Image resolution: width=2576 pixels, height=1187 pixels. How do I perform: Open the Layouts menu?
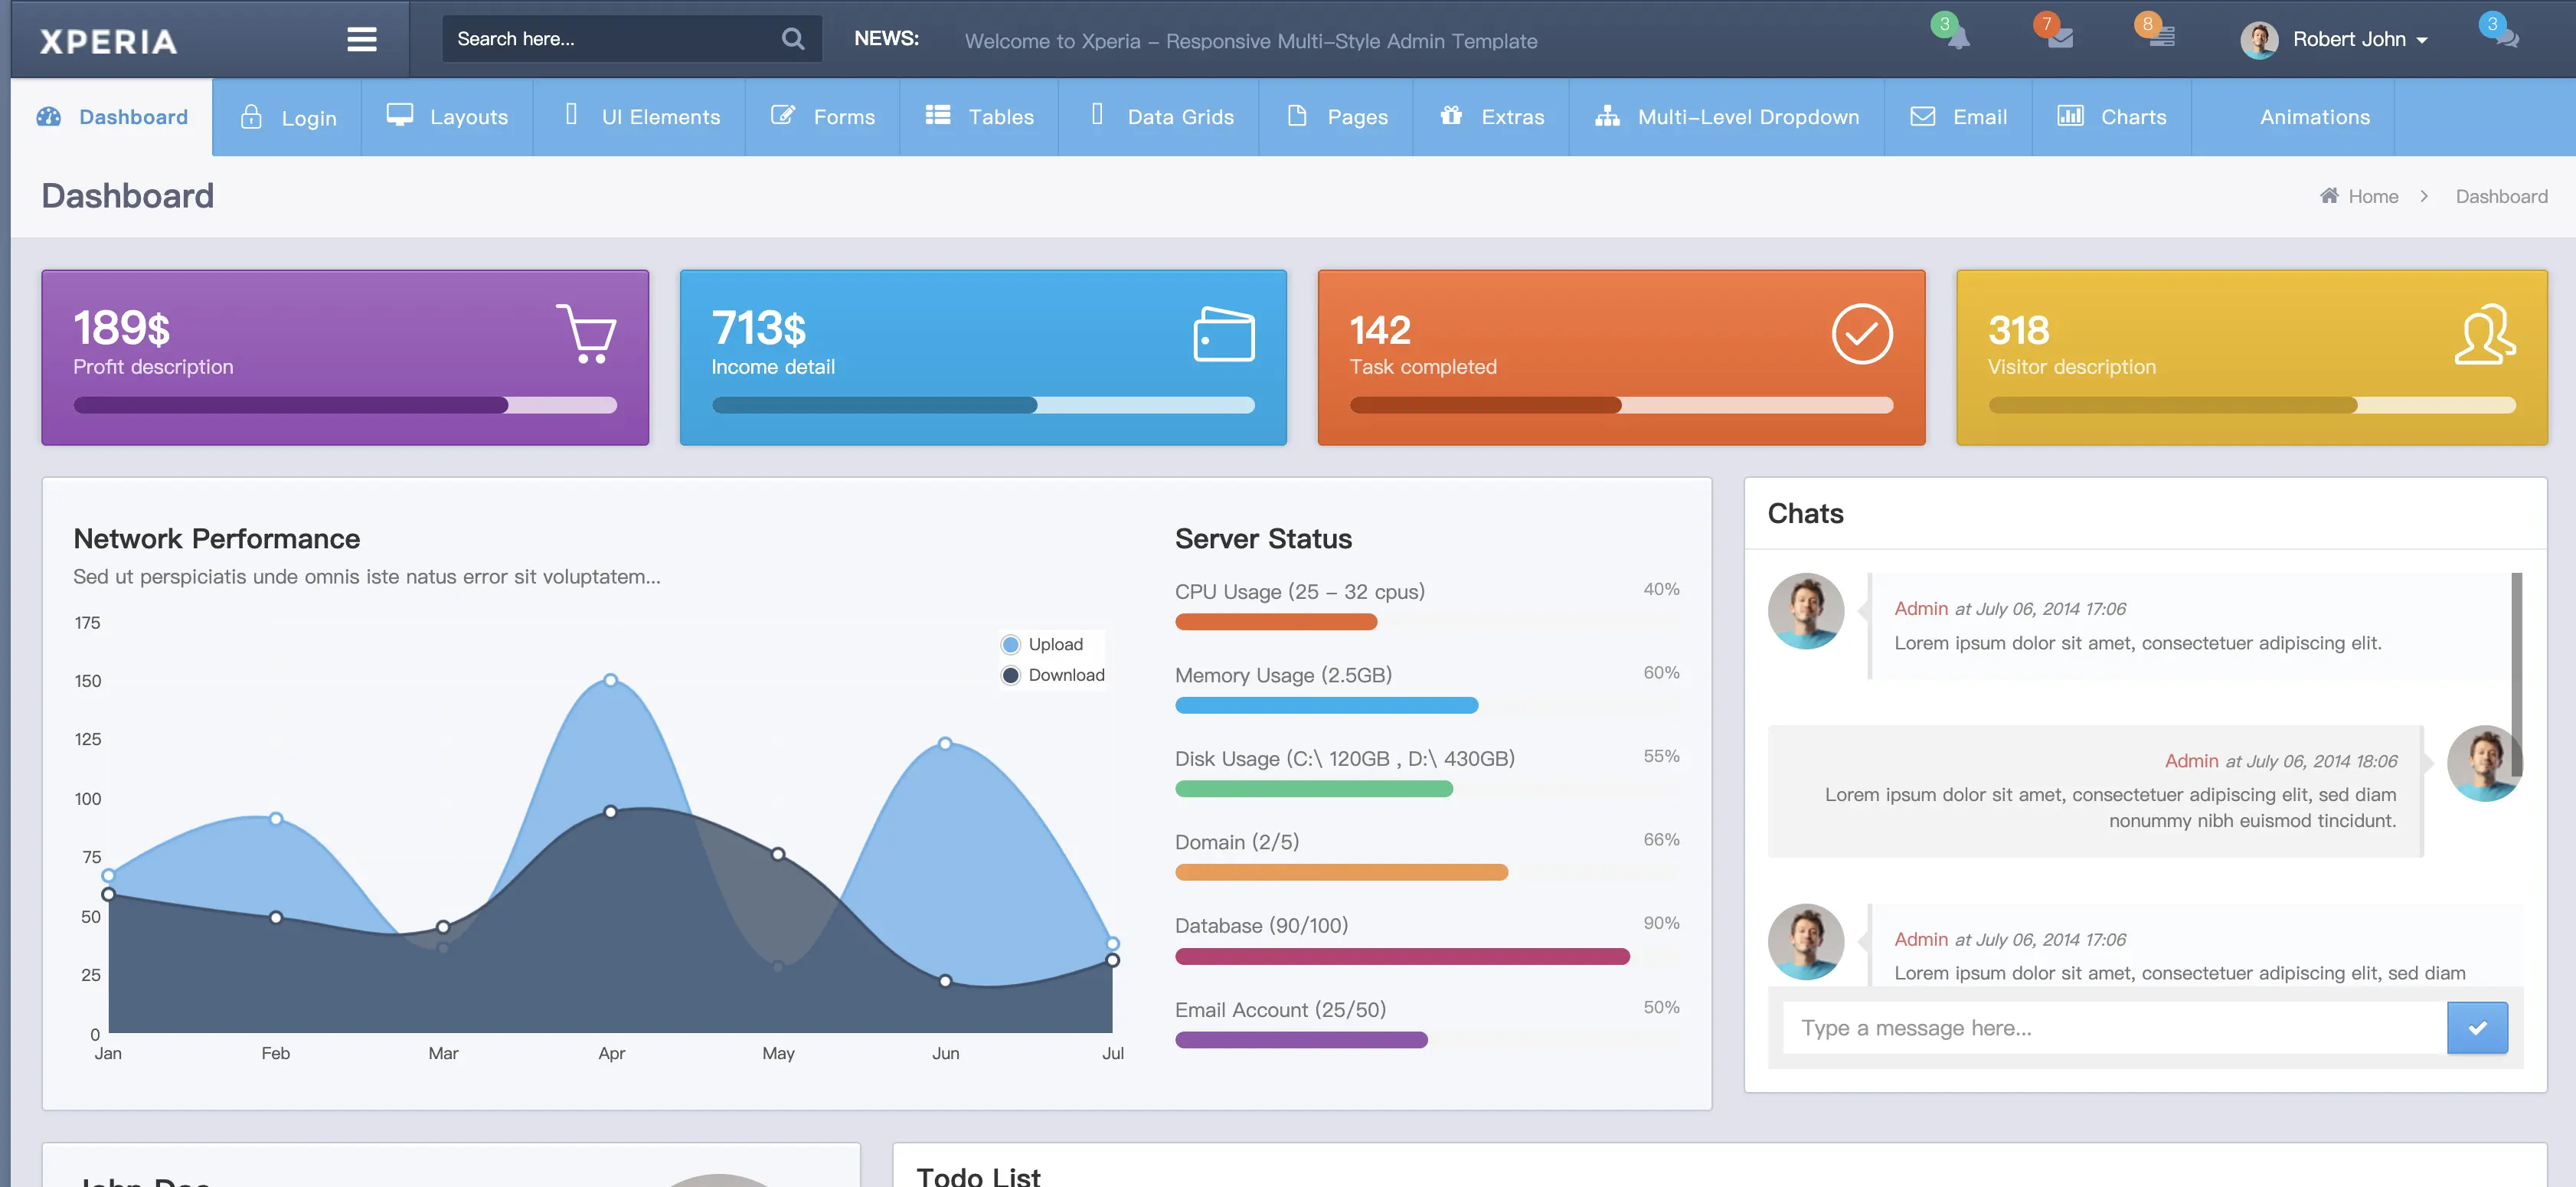point(447,117)
